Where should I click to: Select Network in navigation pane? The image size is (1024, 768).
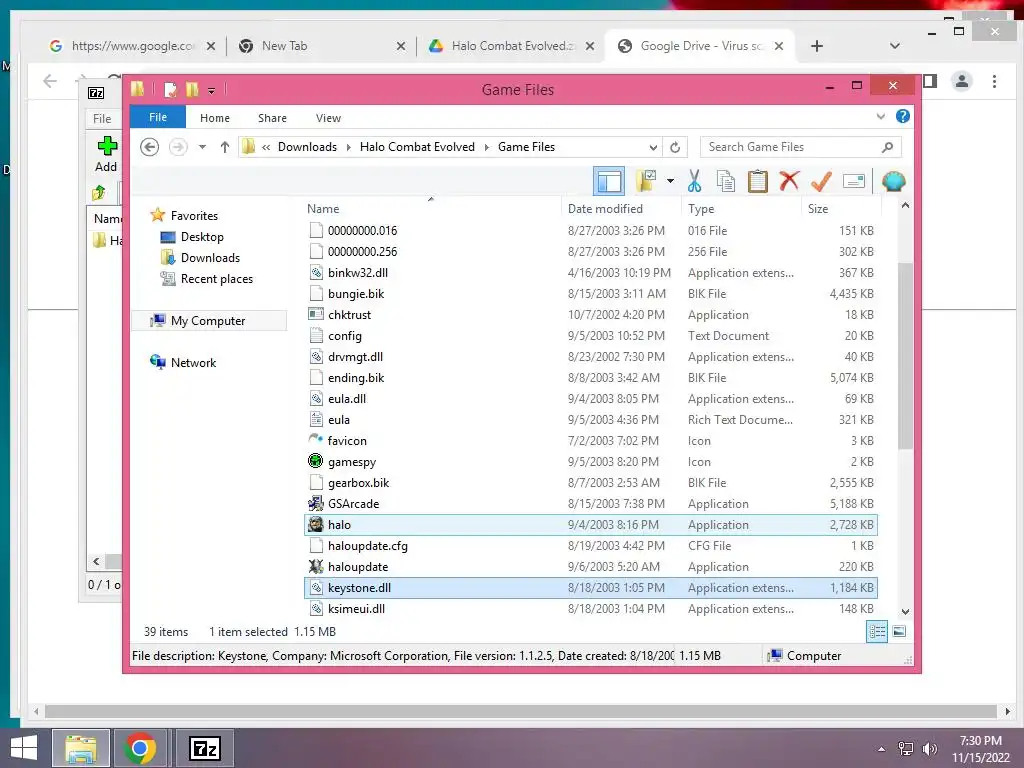coord(193,362)
